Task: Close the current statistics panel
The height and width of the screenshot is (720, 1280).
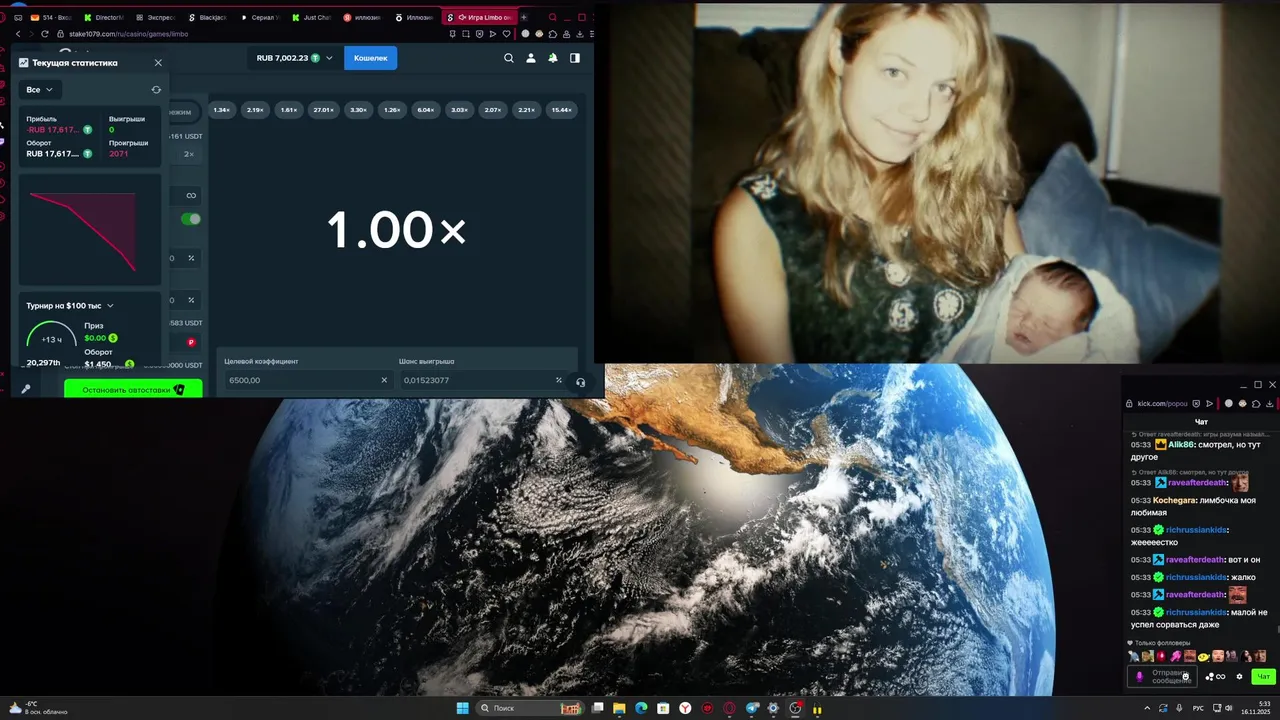Action: coord(158,62)
